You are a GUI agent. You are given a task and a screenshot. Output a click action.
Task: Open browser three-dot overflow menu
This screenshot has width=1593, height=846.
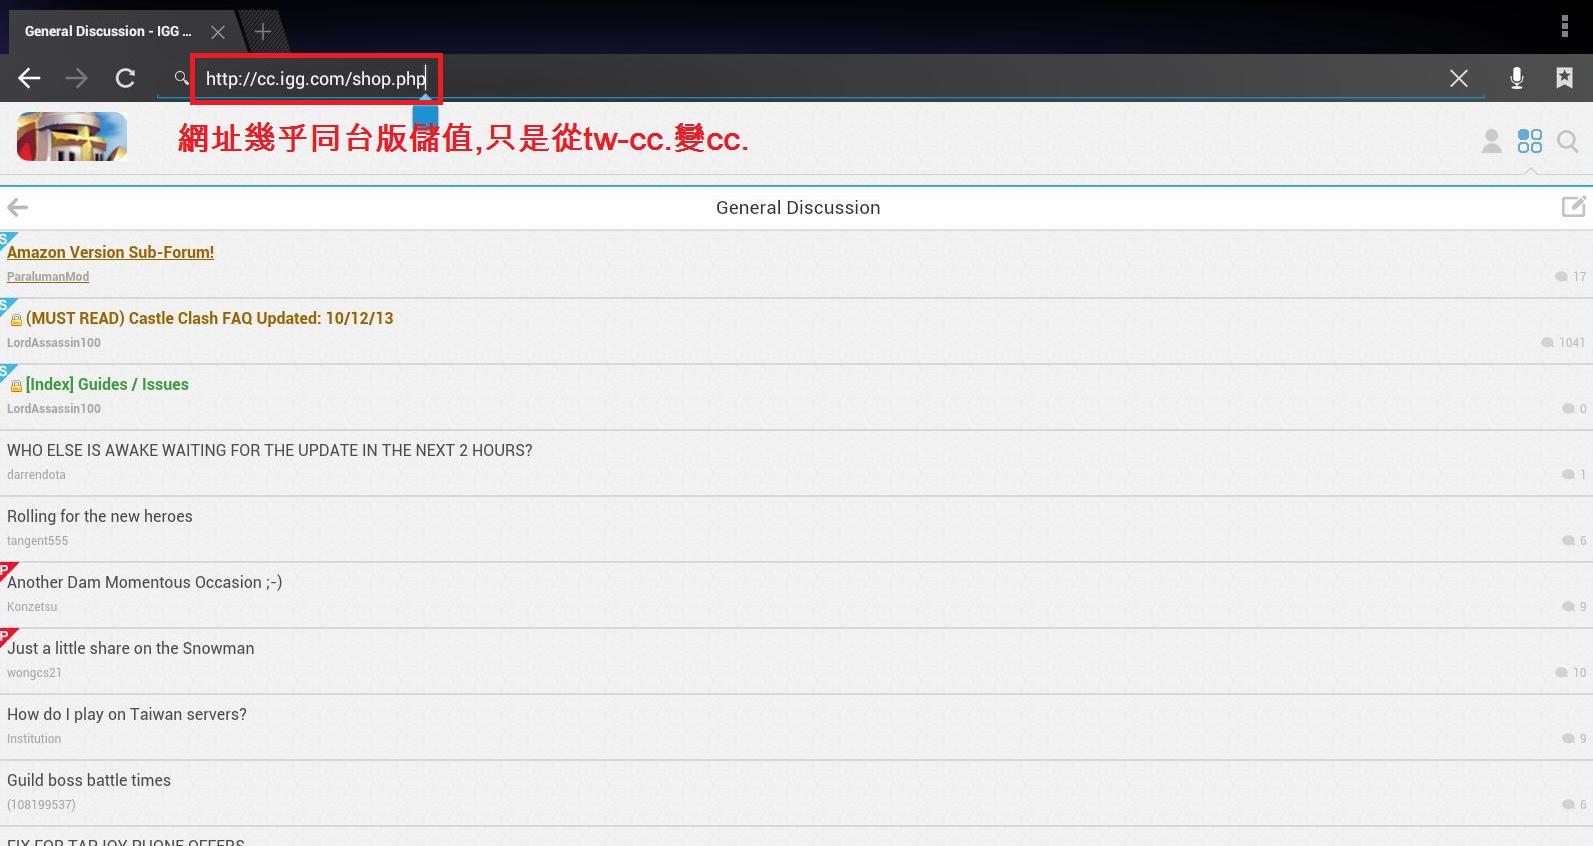tap(1565, 26)
